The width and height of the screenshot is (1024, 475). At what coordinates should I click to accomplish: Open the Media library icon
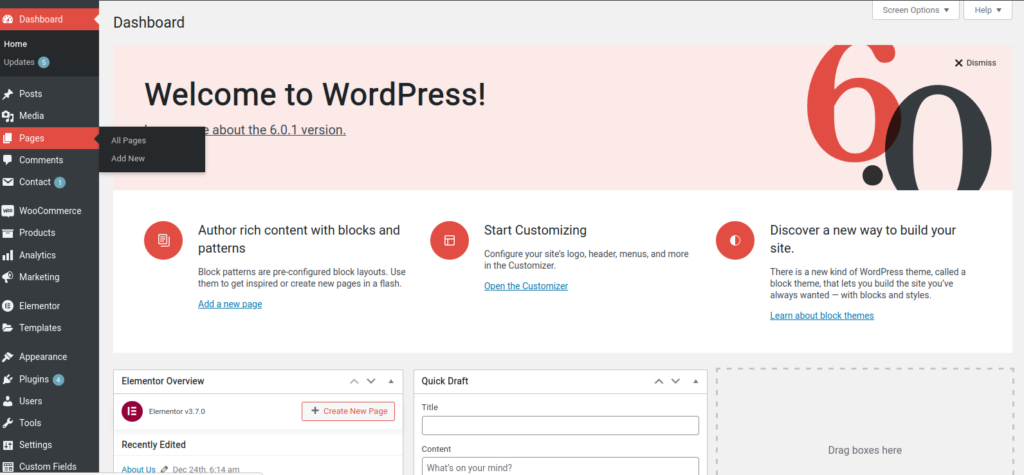pyautogui.click(x=8, y=116)
